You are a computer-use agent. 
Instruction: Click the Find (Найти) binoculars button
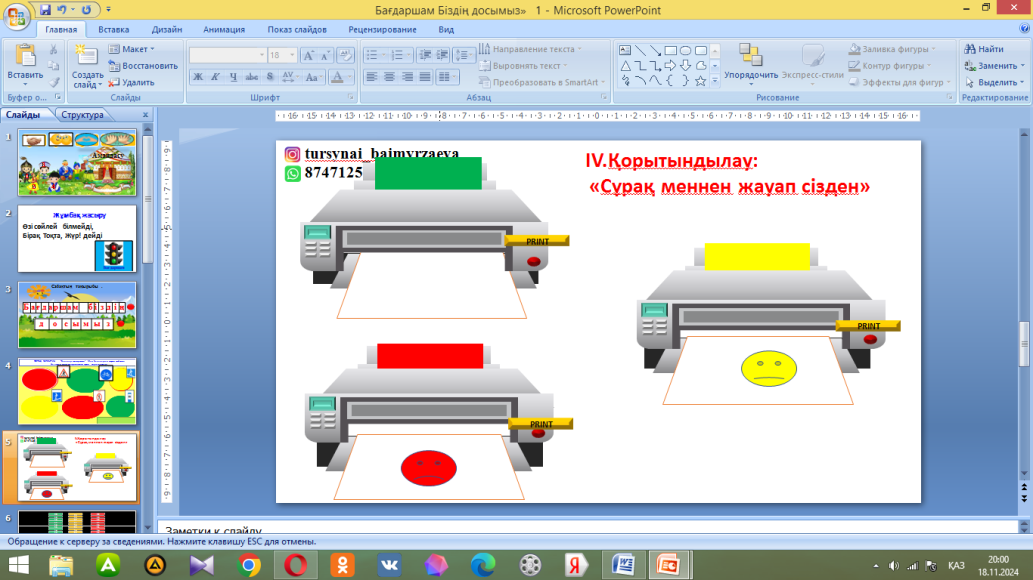(984, 48)
